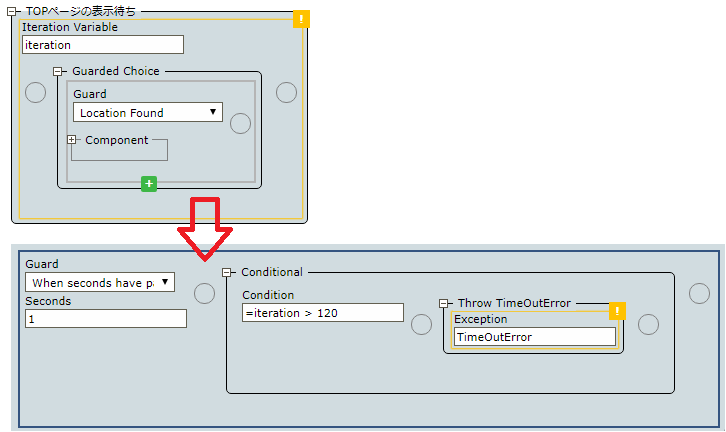The image size is (726, 432).
Task: Select the circle connector beside the Location Found guard
Action: 240,124
